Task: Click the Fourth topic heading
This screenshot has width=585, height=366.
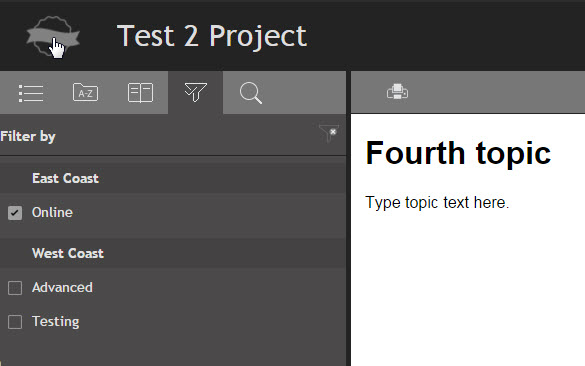Action: click(458, 153)
